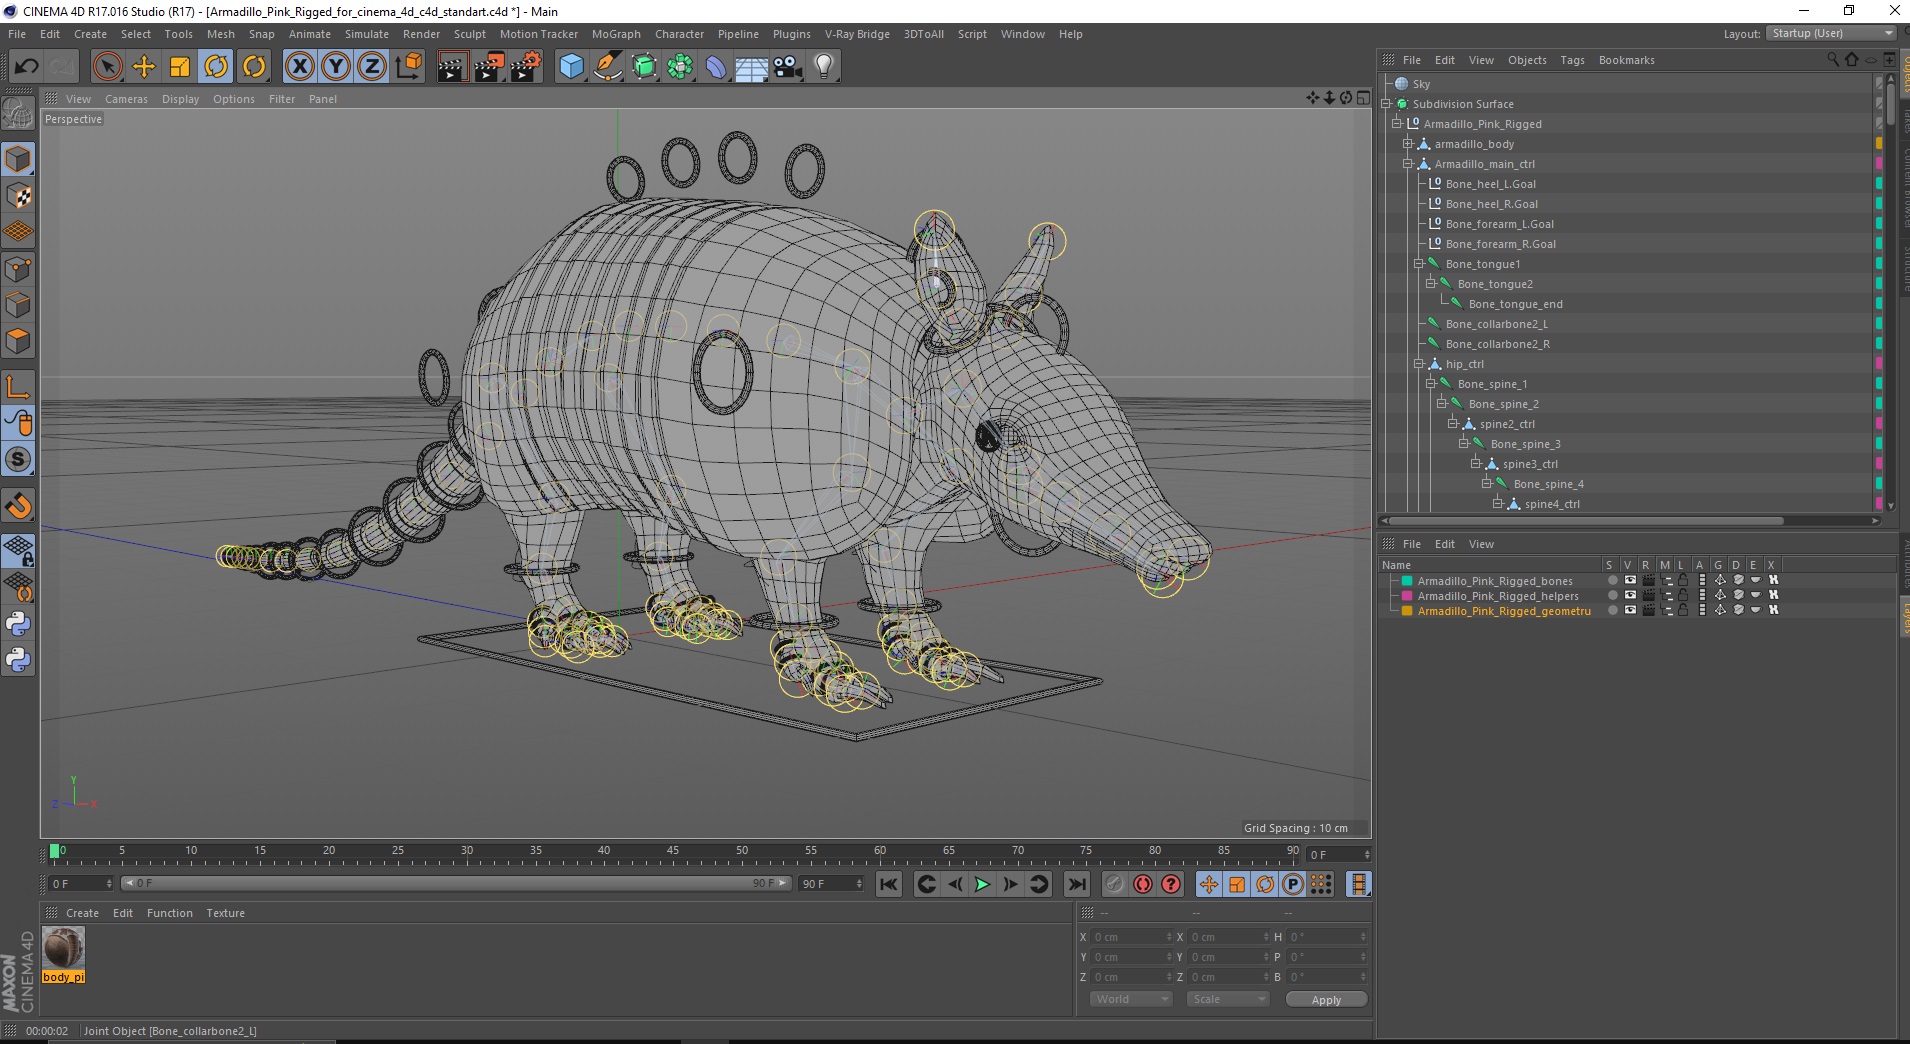1910x1044 pixels.
Task: Click frame 45 on the timeline
Action: pyautogui.click(x=673, y=852)
